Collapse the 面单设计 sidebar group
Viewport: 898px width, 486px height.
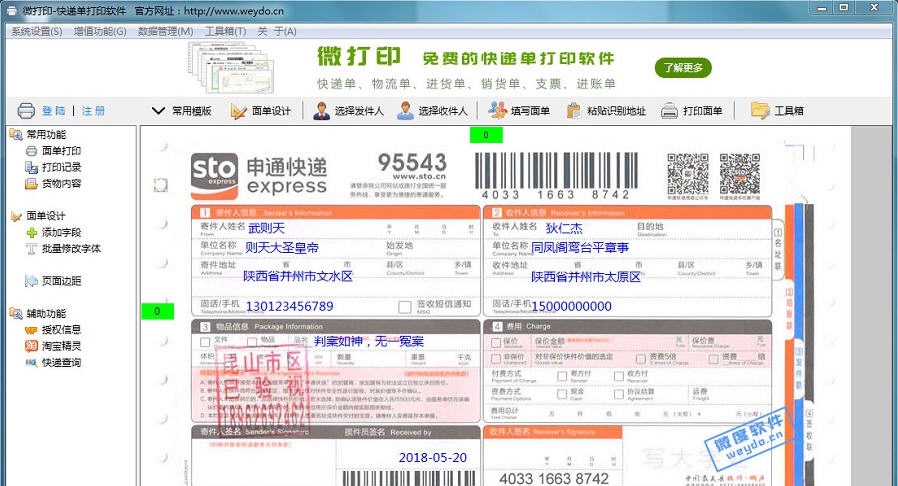pyautogui.click(x=16, y=216)
